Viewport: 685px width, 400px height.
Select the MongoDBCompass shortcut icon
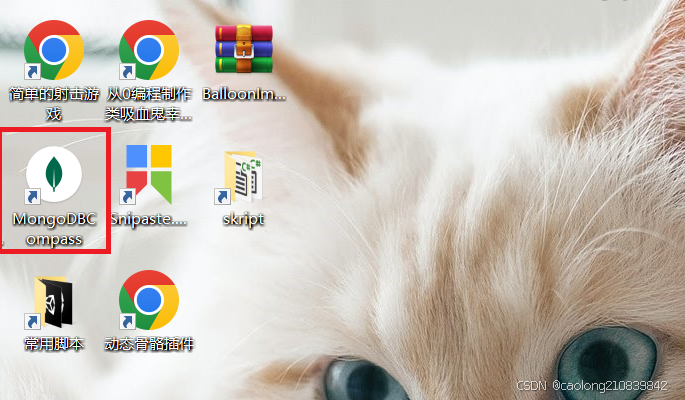(x=53, y=175)
